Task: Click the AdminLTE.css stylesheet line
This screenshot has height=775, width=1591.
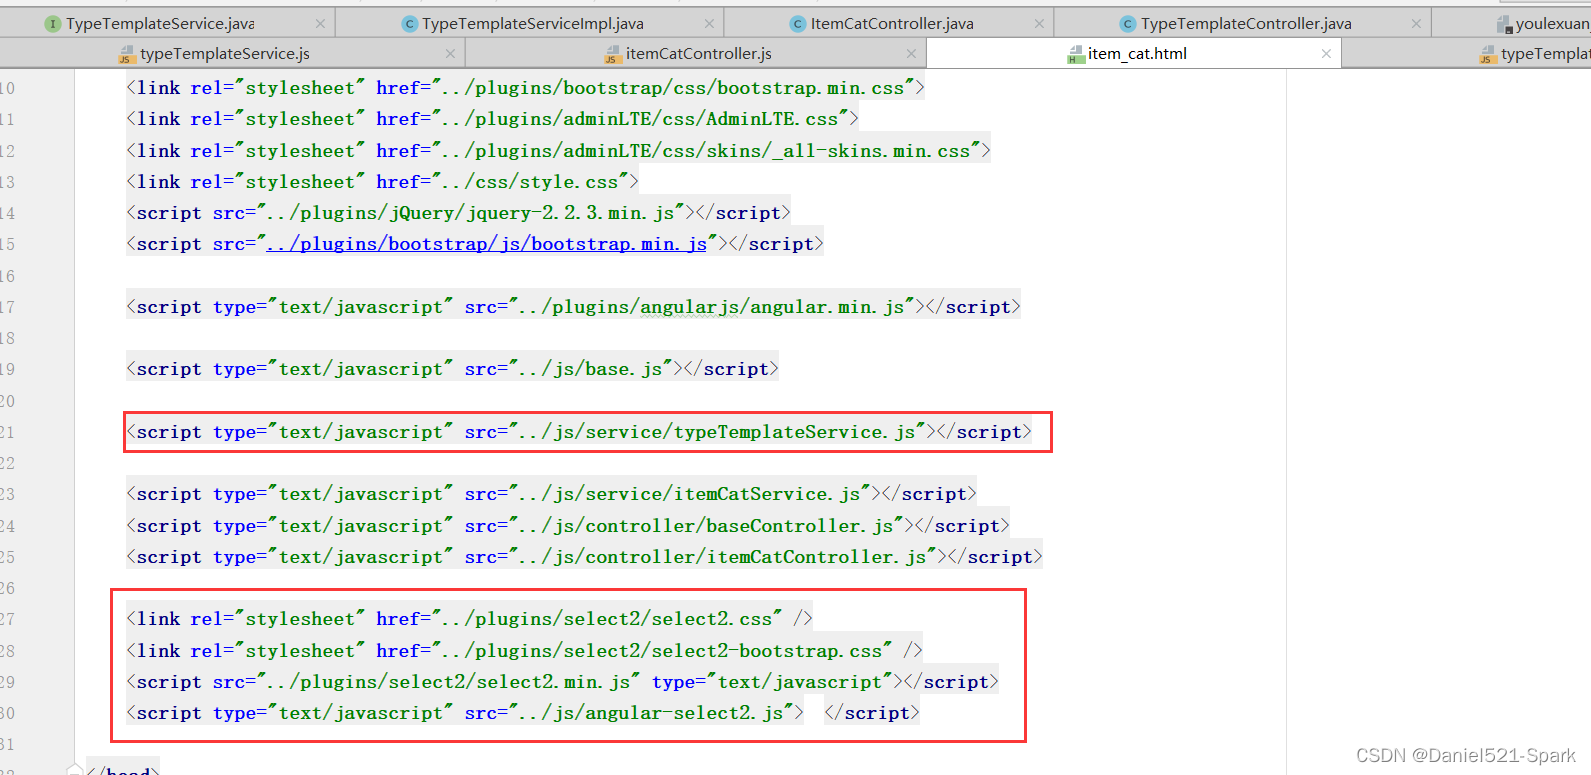Action: pos(492,119)
